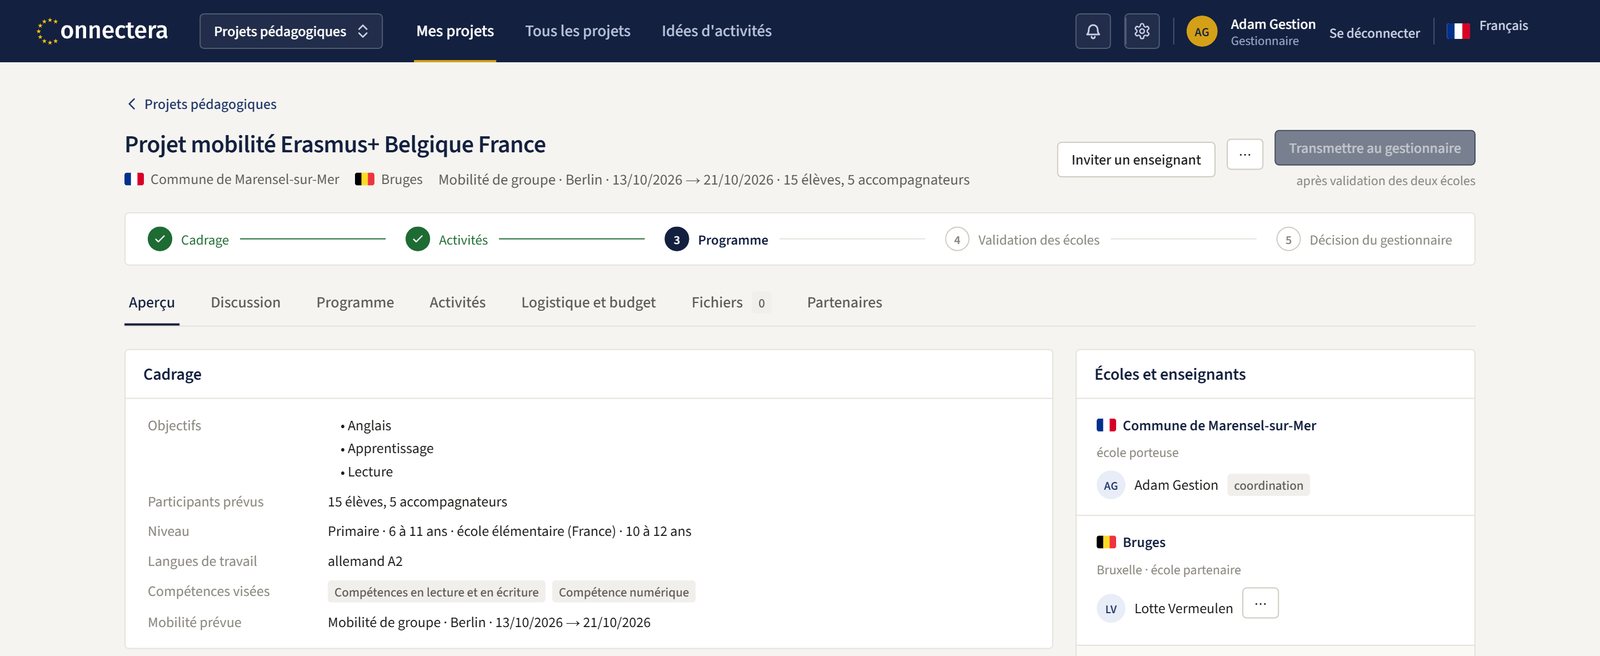This screenshot has height=656, width=1600.
Task: Click Se déconnecter link
Action: 1375,33
